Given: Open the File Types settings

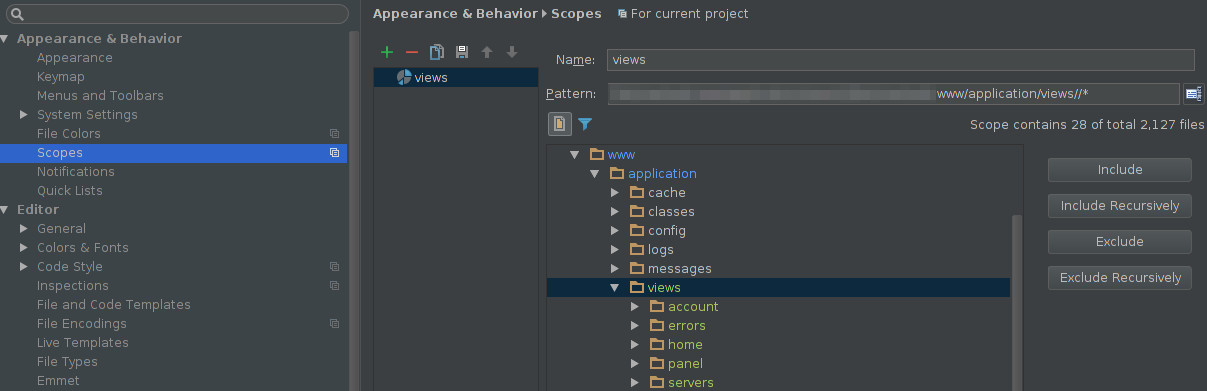Looking at the screenshot, I should (67, 362).
